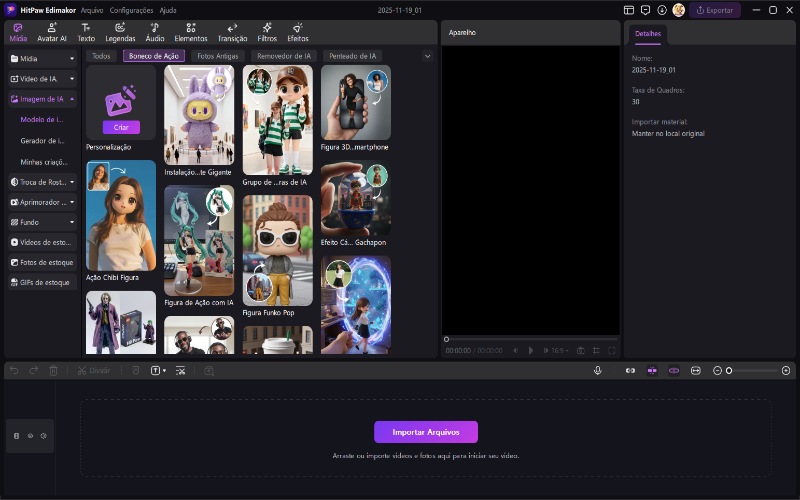Screen dimensions: 800x500
Task: Click the Importar Arquivos button
Action: click(426, 432)
